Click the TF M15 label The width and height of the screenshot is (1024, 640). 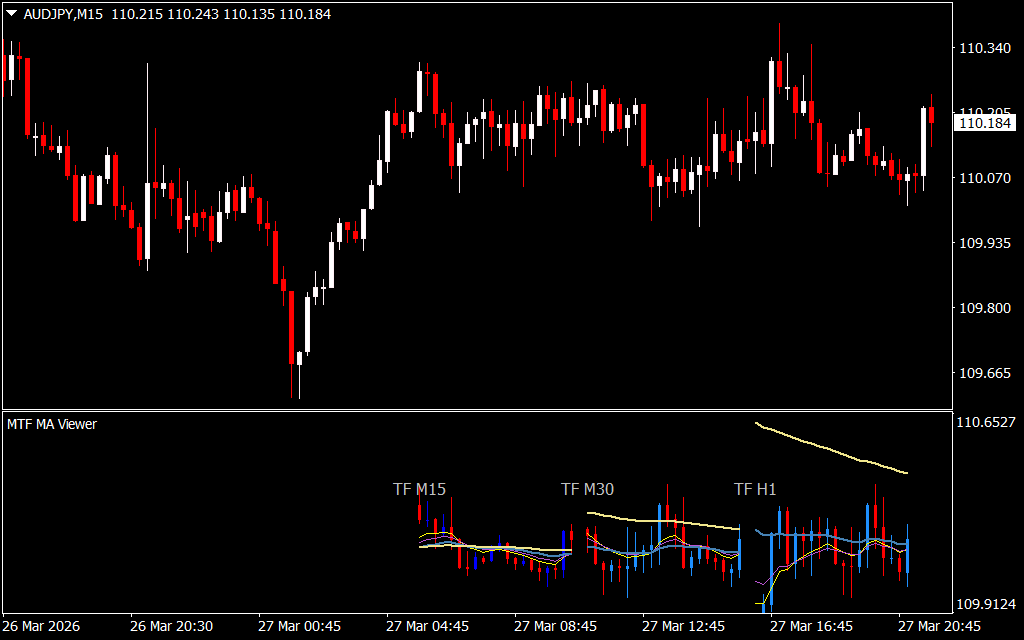[419, 489]
